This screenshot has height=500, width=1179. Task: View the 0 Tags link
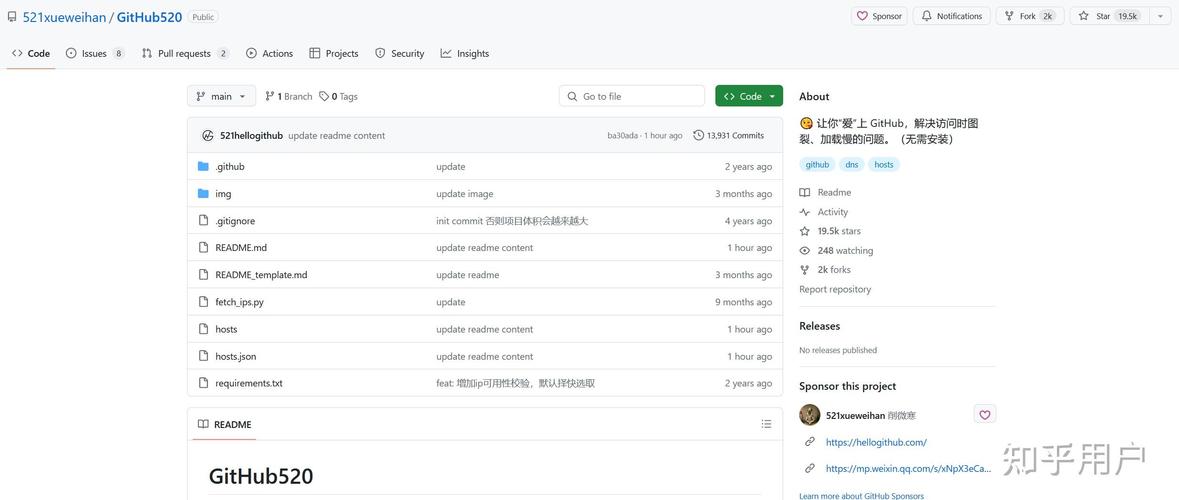tap(338, 96)
